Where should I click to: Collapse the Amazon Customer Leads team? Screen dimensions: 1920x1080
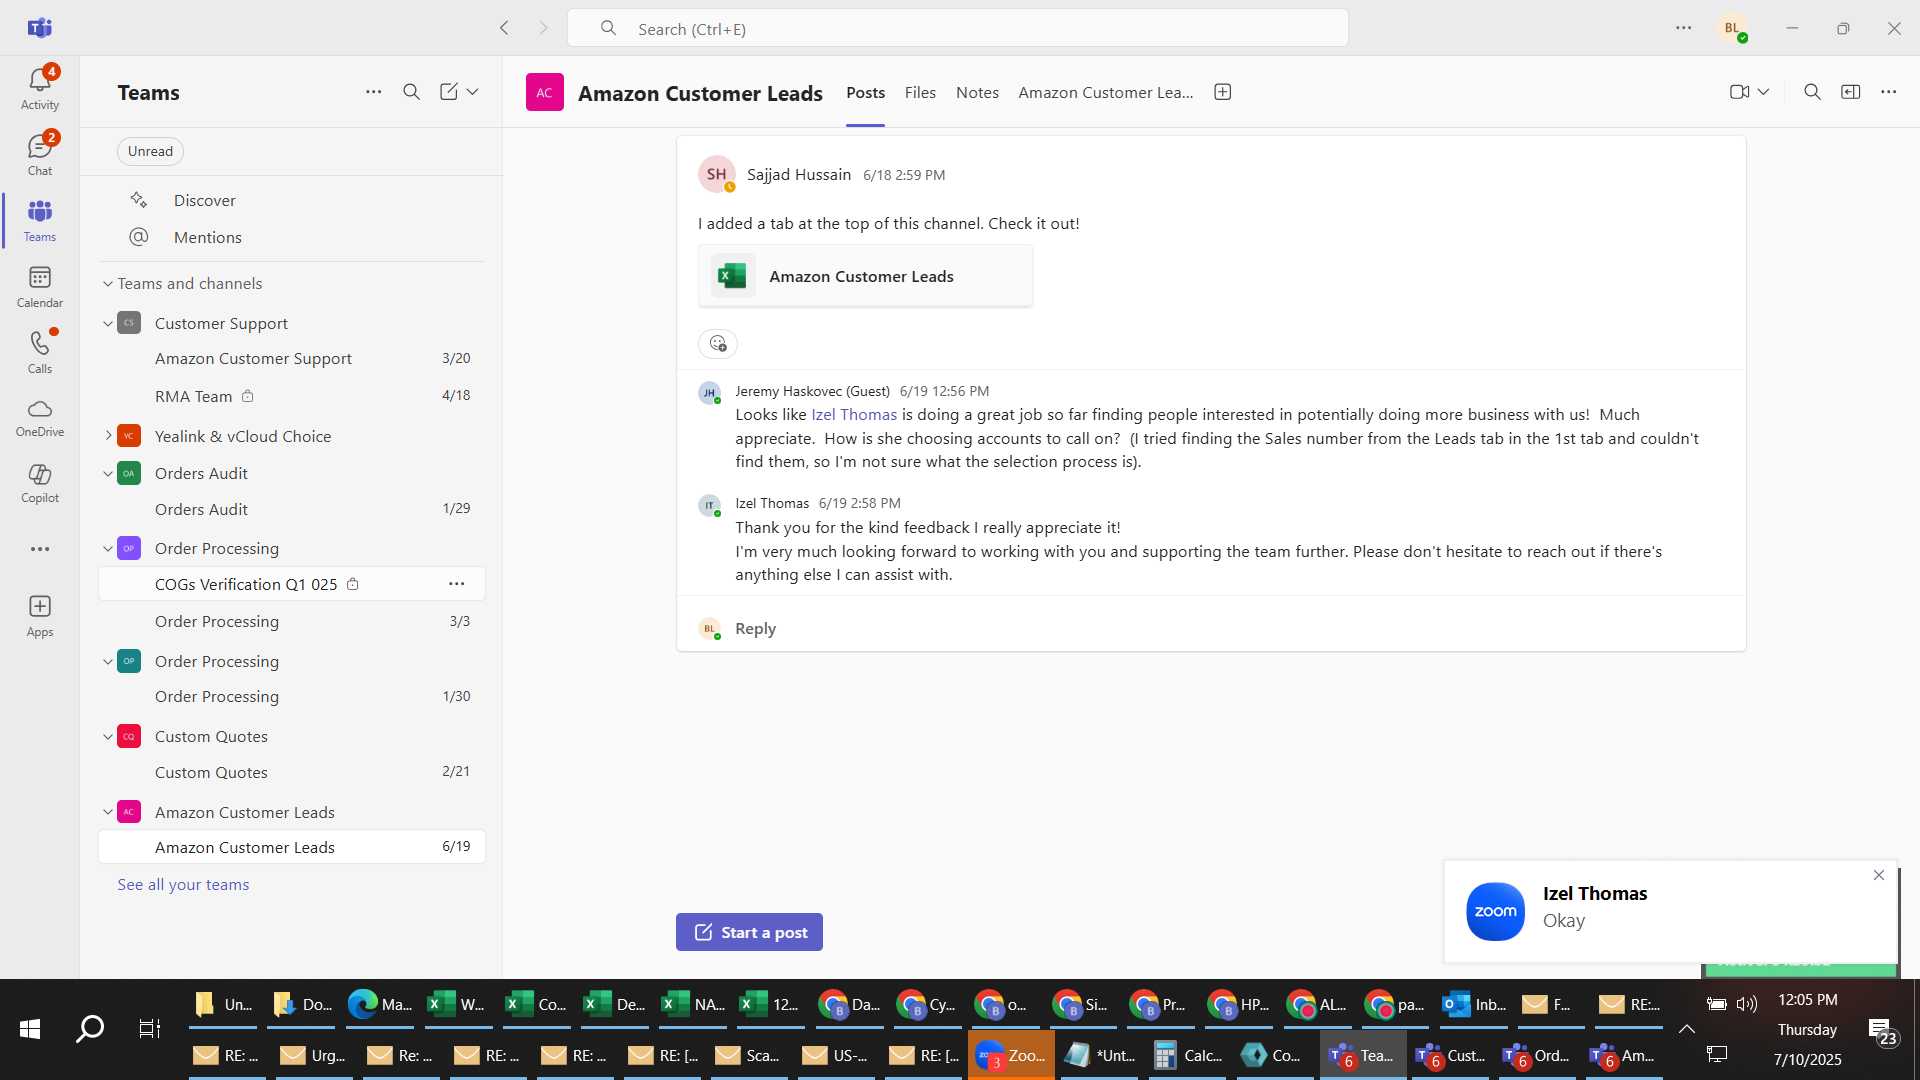[x=108, y=812]
